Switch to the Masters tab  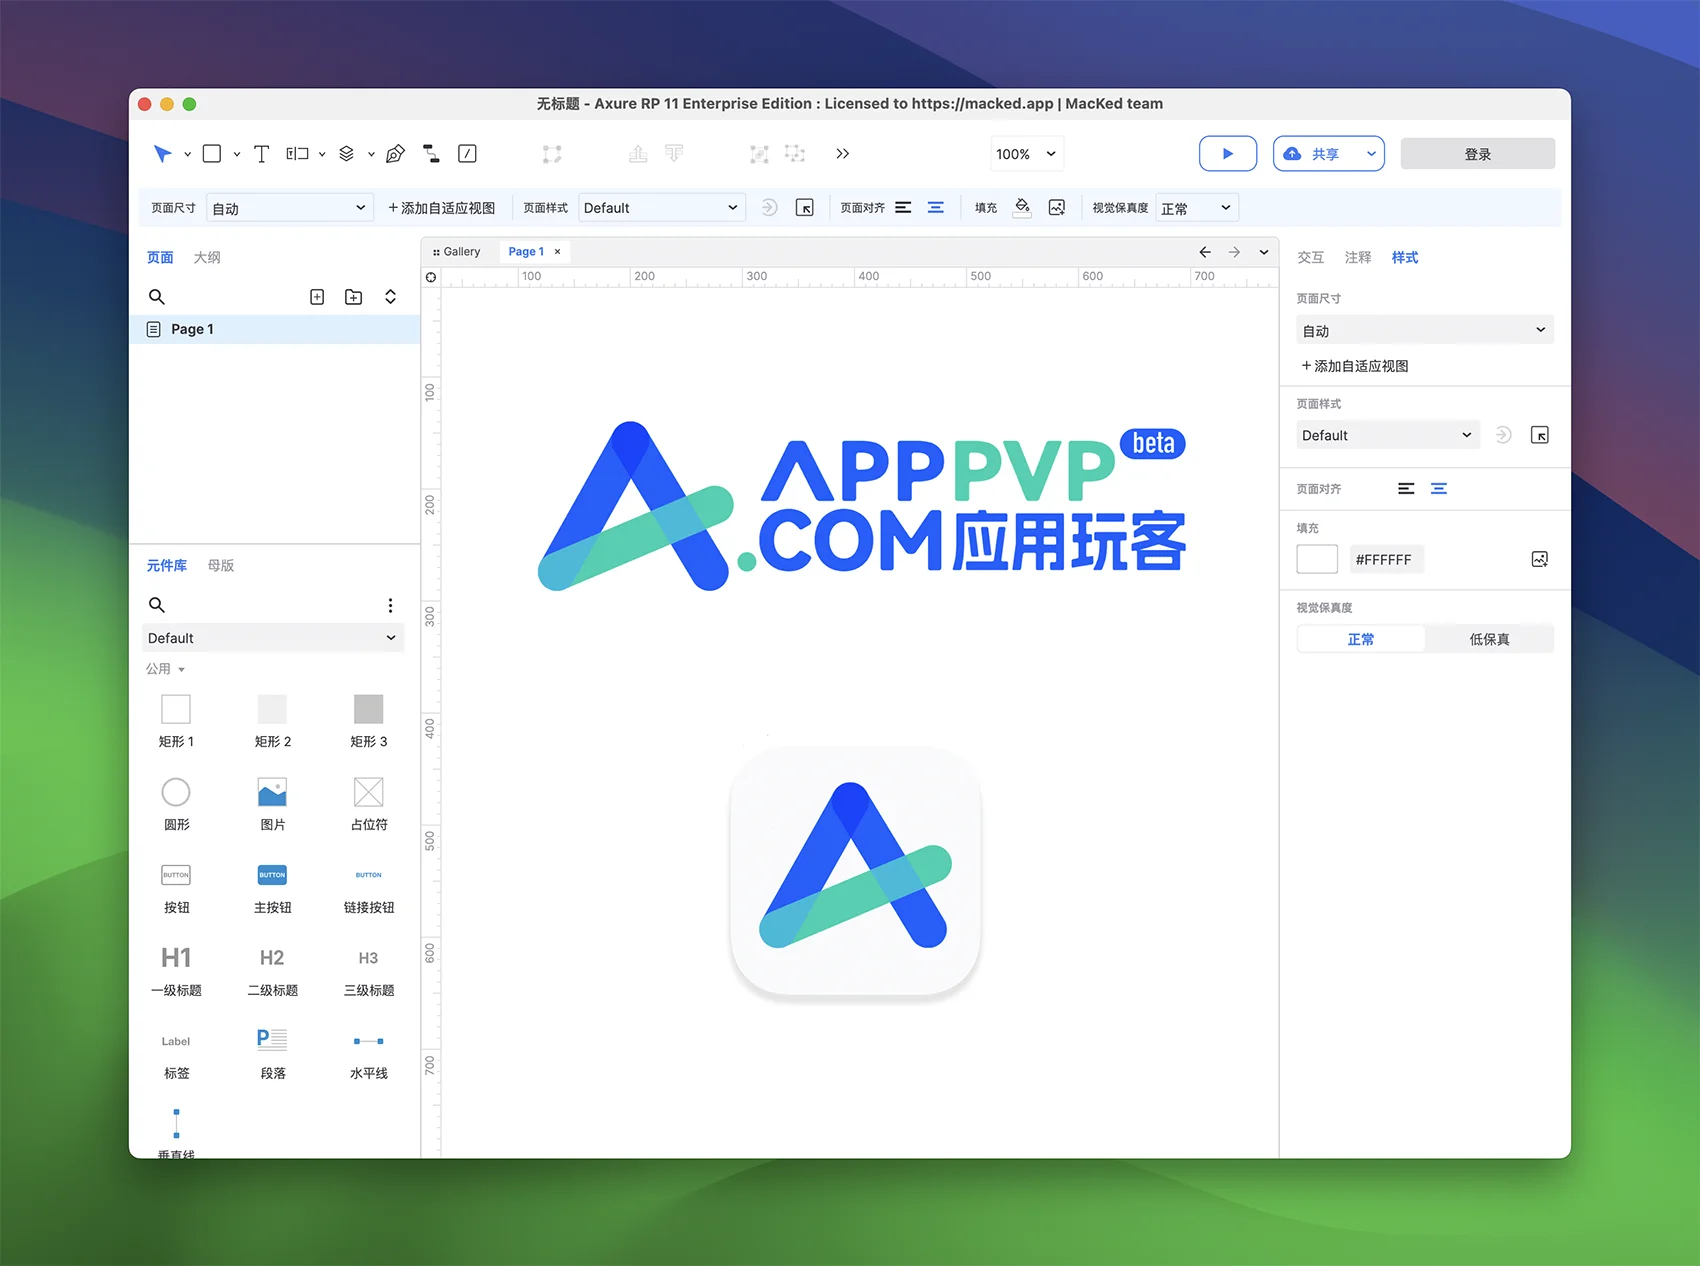[x=221, y=565]
